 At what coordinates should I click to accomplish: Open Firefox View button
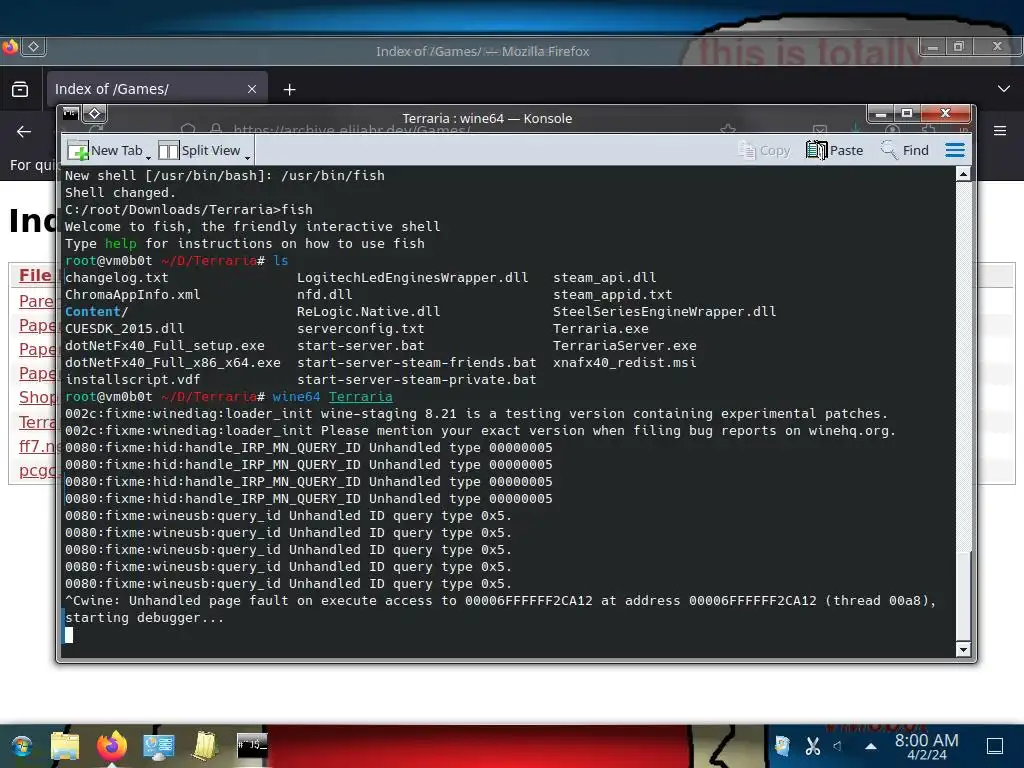pos(20,89)
